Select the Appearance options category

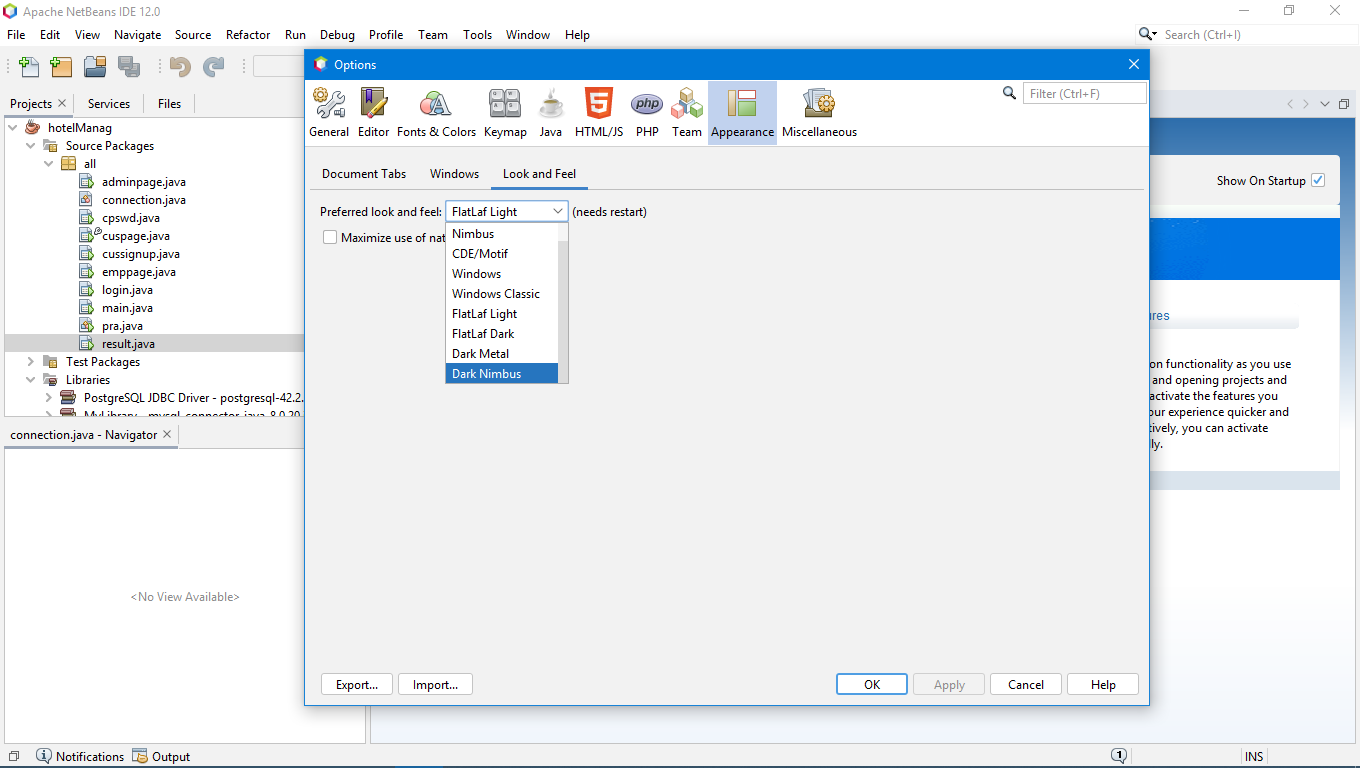pyautogui.click(x=742, y=113)
